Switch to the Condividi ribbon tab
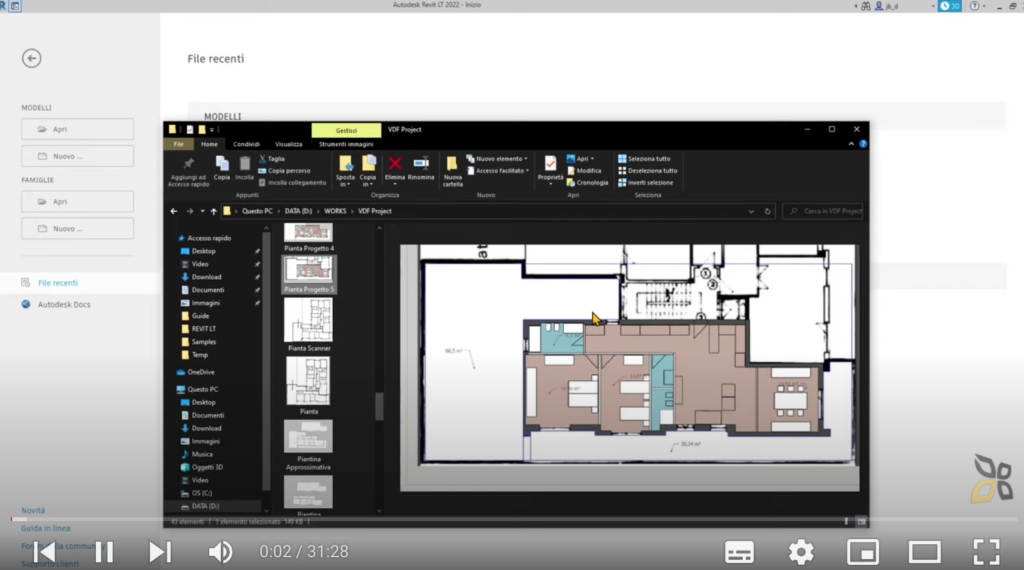Image resolution: width=1024 pixels, height=570 pixels. pyautogui.click(x=246, y=144)
